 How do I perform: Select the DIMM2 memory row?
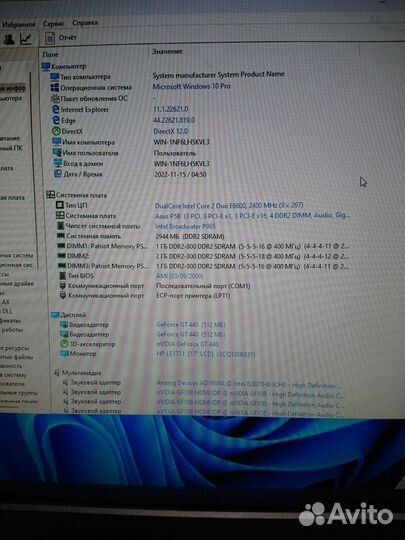[x=203, y=256]
